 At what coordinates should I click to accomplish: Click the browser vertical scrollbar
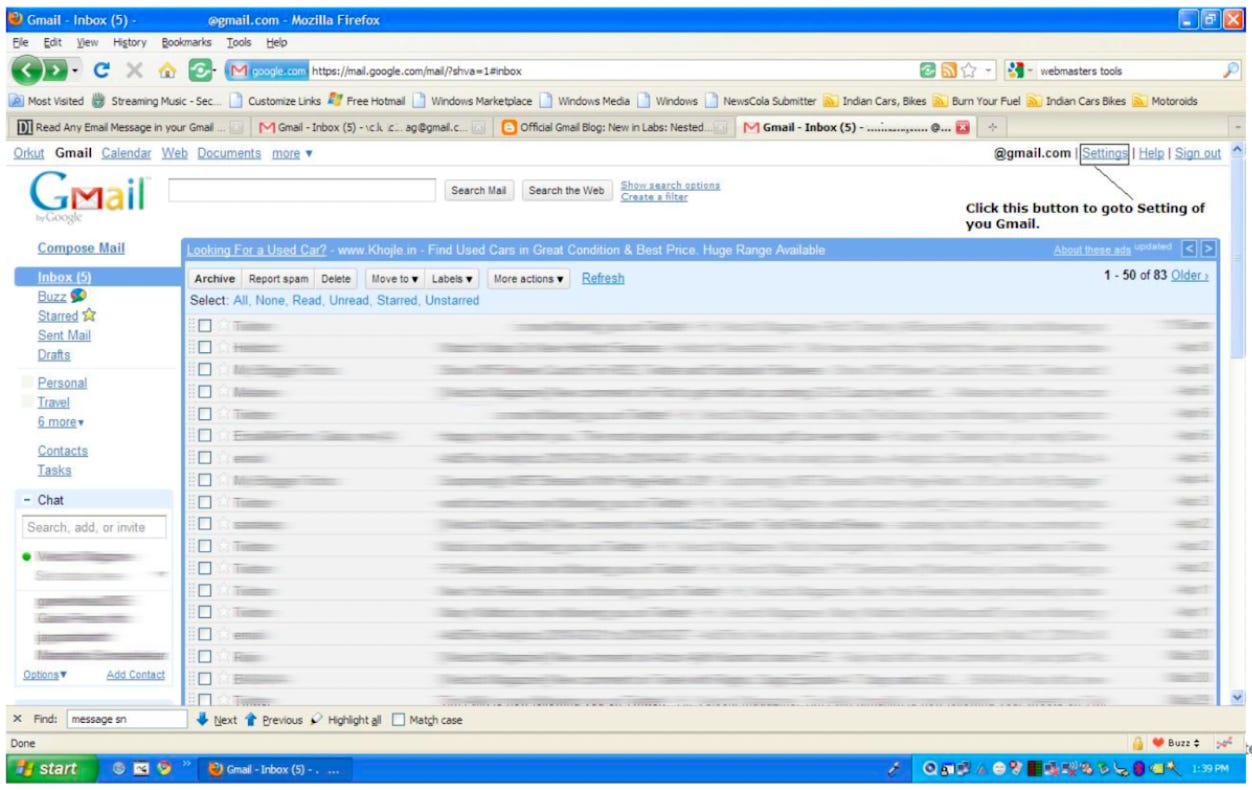[1240, 424]
